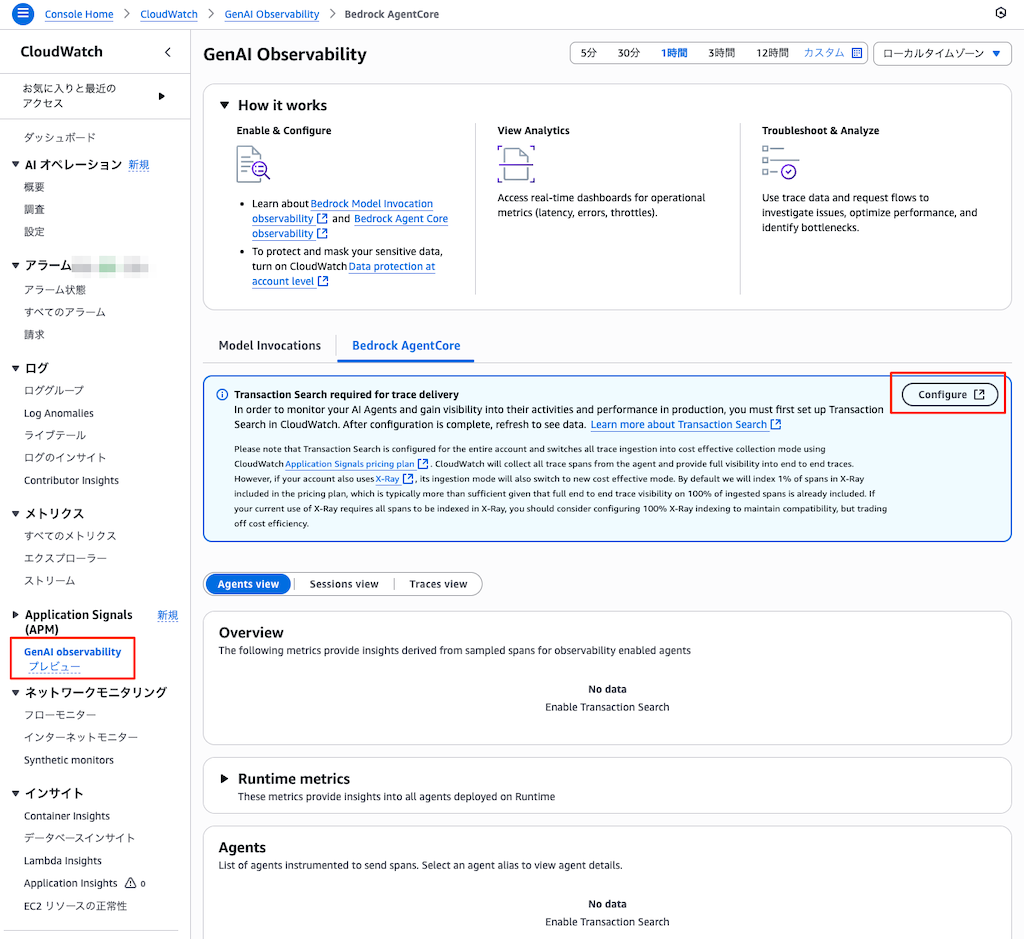Screen dimensions: 1024x939
Task: Click the info icon in the Transaction Search banner
Action: (222, 394)
